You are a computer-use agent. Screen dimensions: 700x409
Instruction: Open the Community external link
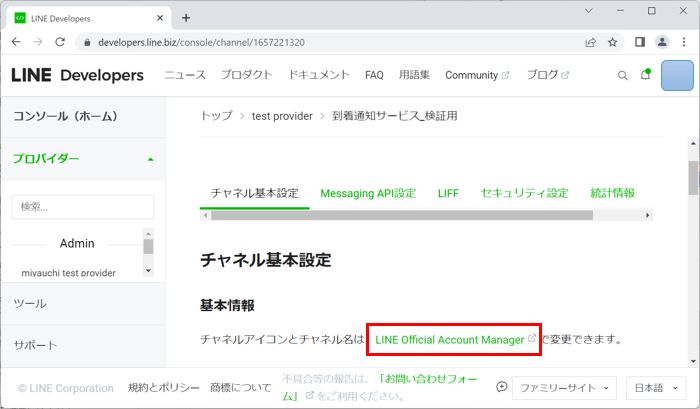(477, 75)
